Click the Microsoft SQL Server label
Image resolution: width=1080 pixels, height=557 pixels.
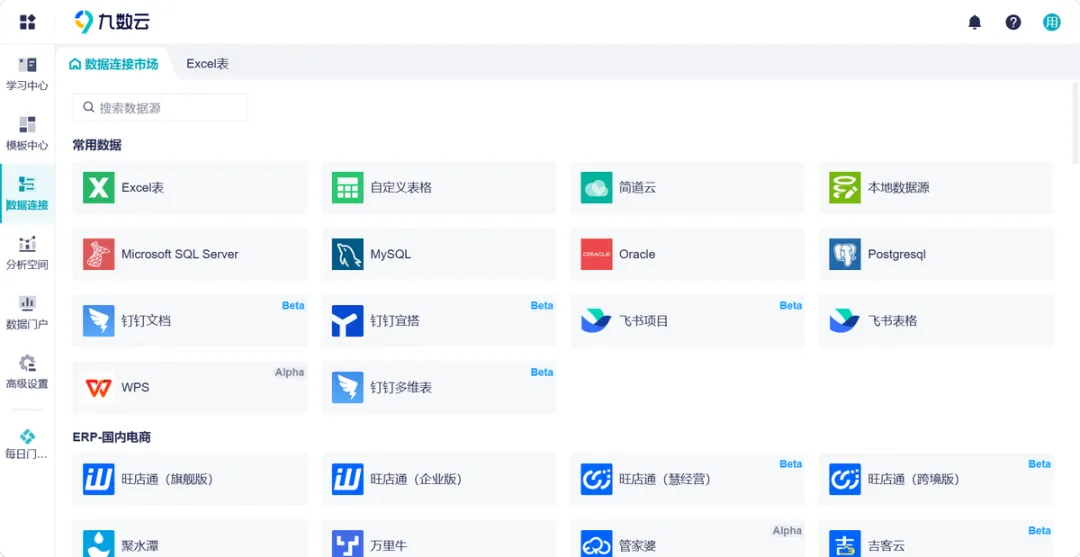click(x=180, y=254)
